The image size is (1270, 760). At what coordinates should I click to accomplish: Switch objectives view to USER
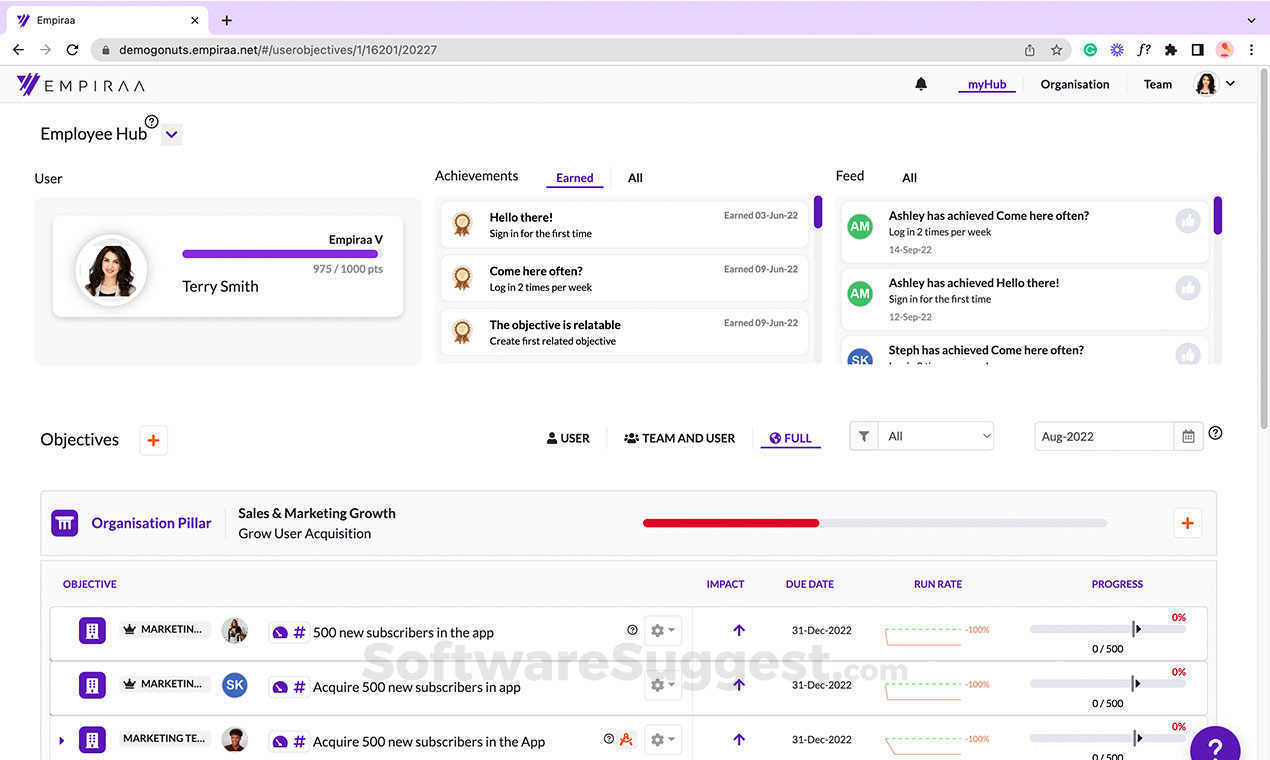coord(568,438)
